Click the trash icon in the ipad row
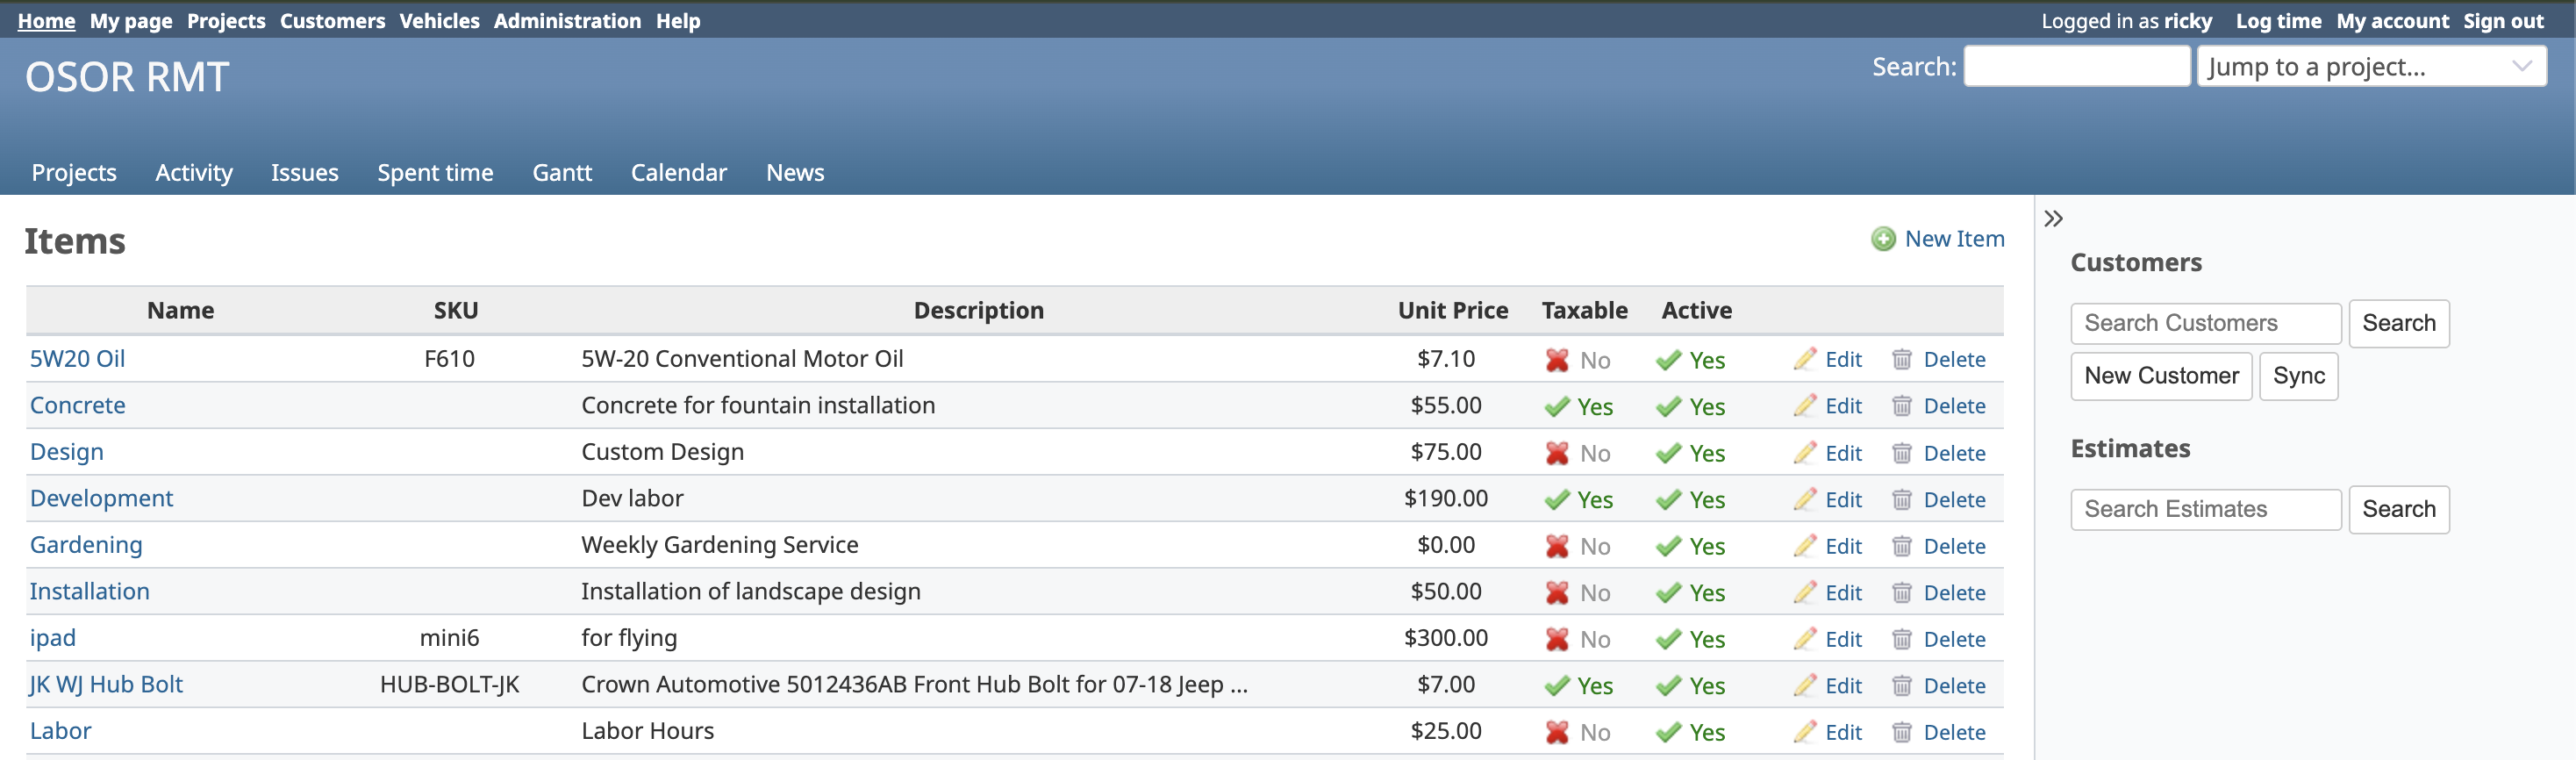The height and width of the screenshot is (760, 2576). 1901,639
